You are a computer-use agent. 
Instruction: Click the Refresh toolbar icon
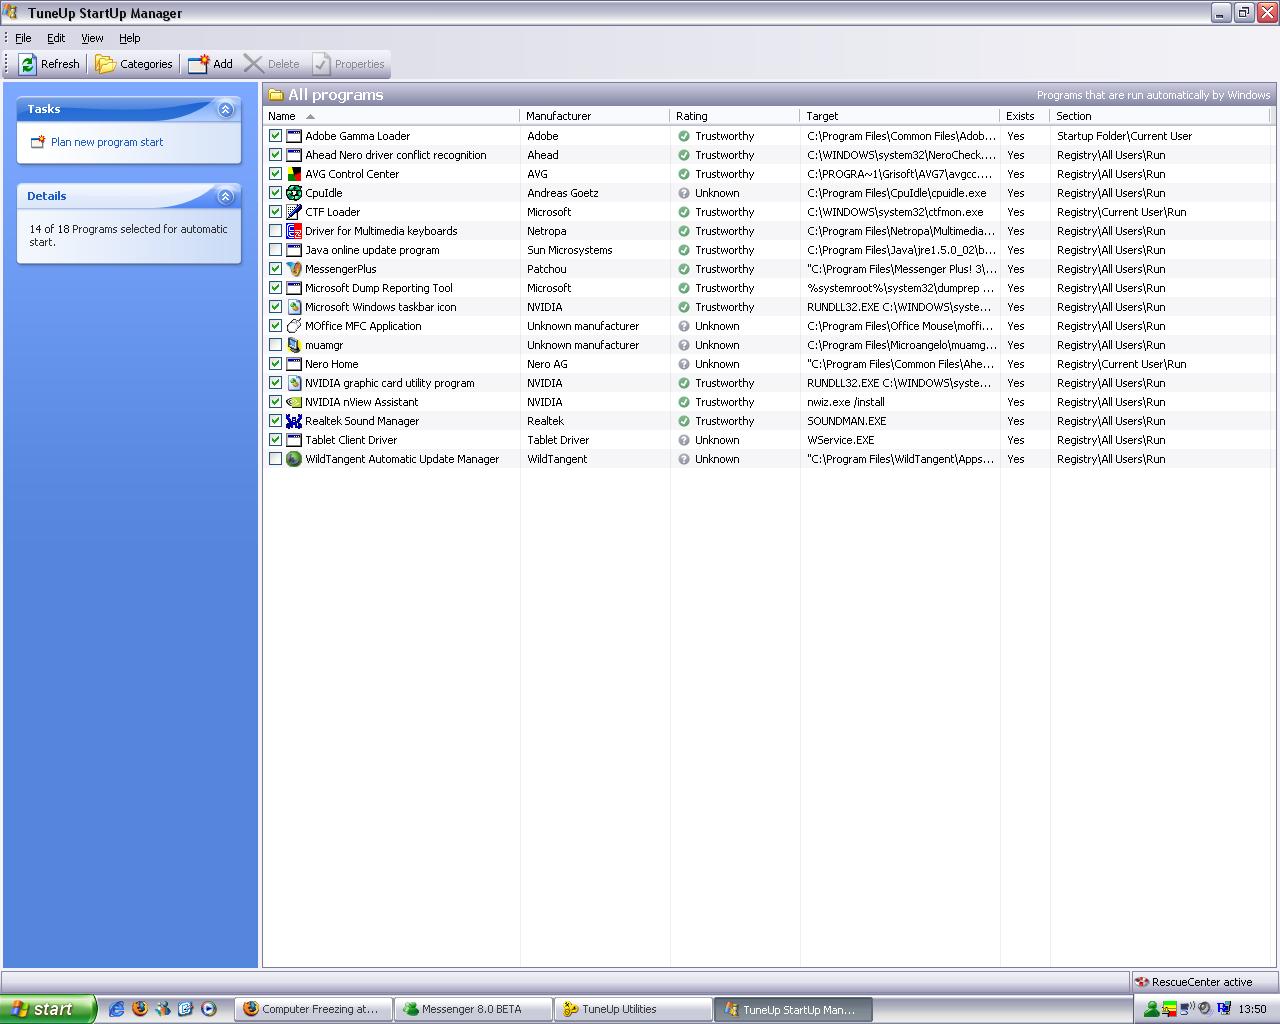coord(28,64)
